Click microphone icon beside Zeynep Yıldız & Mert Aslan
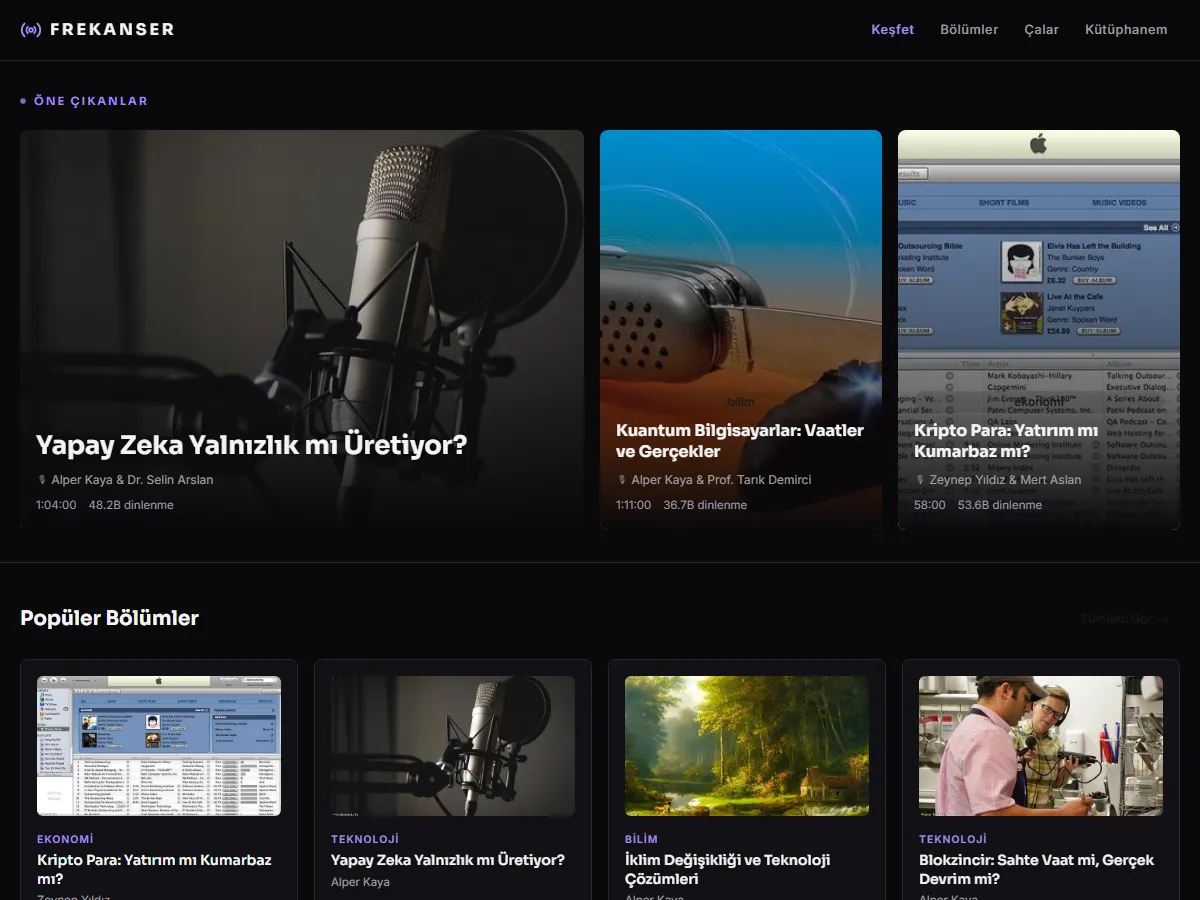 point(920,480)
